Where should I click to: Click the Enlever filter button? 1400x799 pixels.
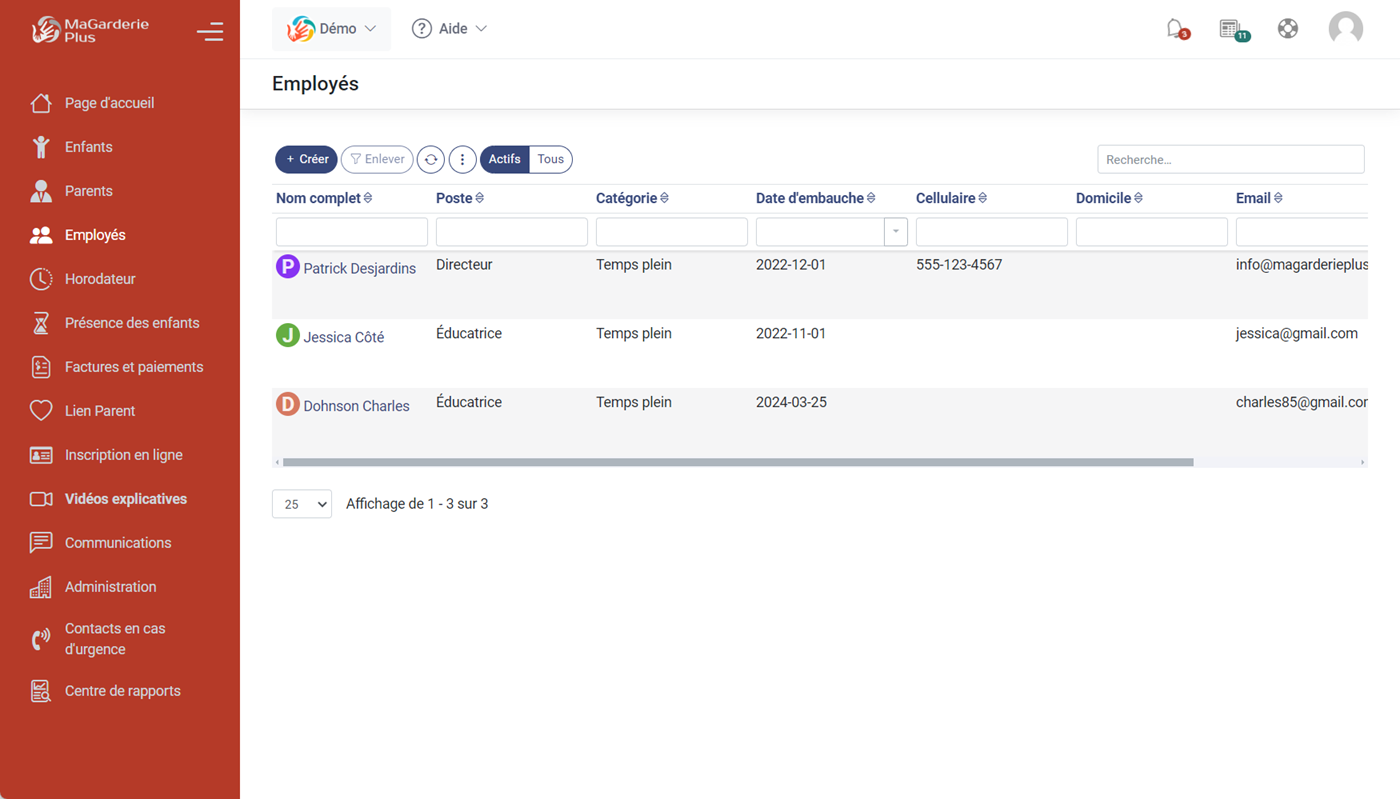point(377,159)
